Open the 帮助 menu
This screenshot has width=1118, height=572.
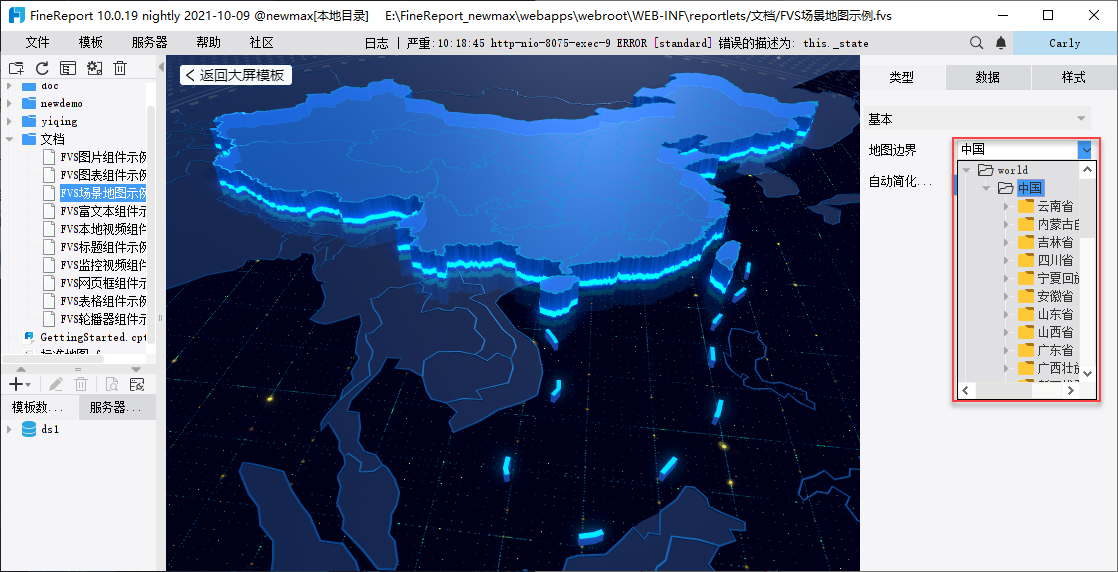click(208, 43)
